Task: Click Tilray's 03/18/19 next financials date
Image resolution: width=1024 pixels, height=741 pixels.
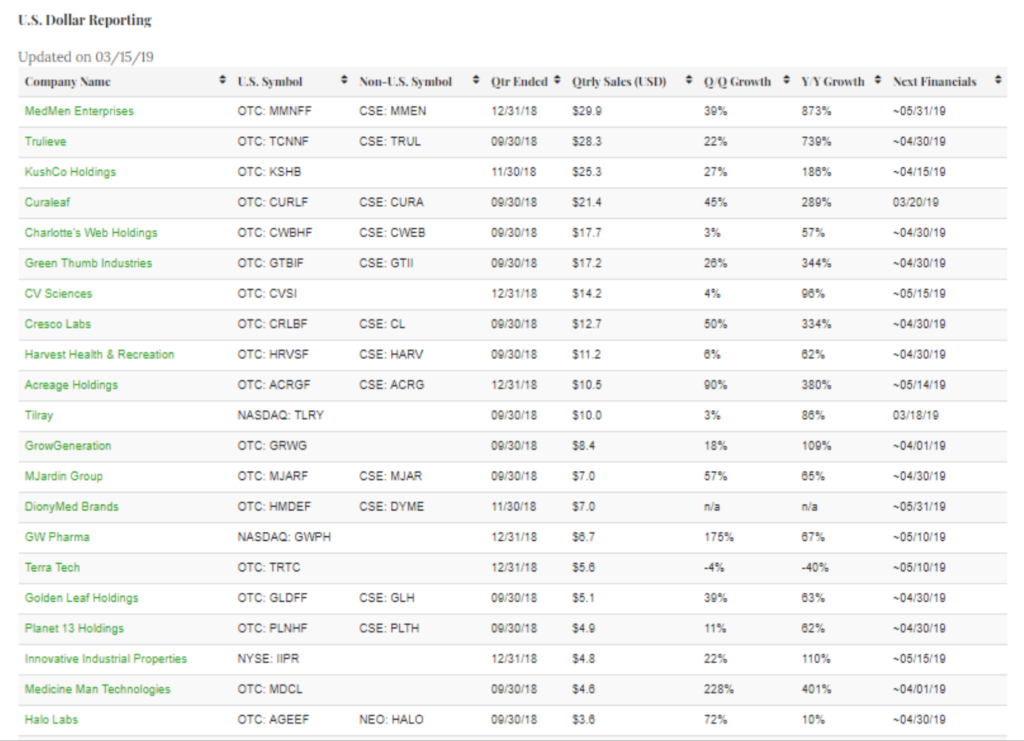Action: tap(916, 415)
